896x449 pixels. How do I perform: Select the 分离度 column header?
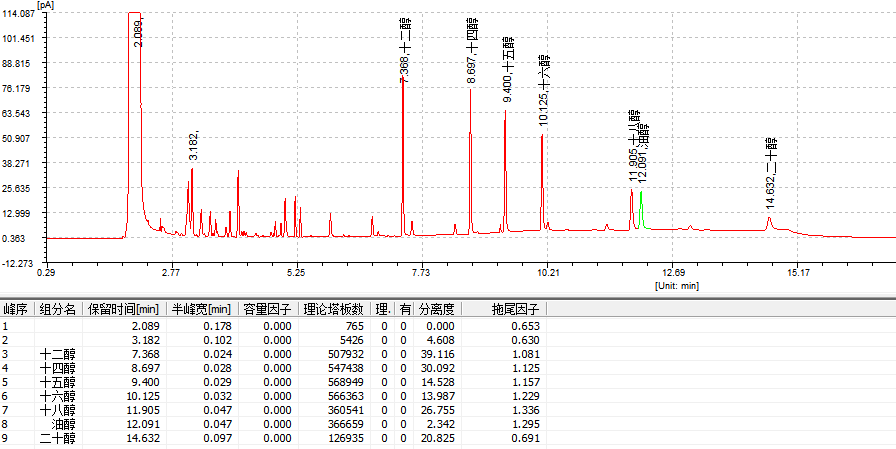436,309
